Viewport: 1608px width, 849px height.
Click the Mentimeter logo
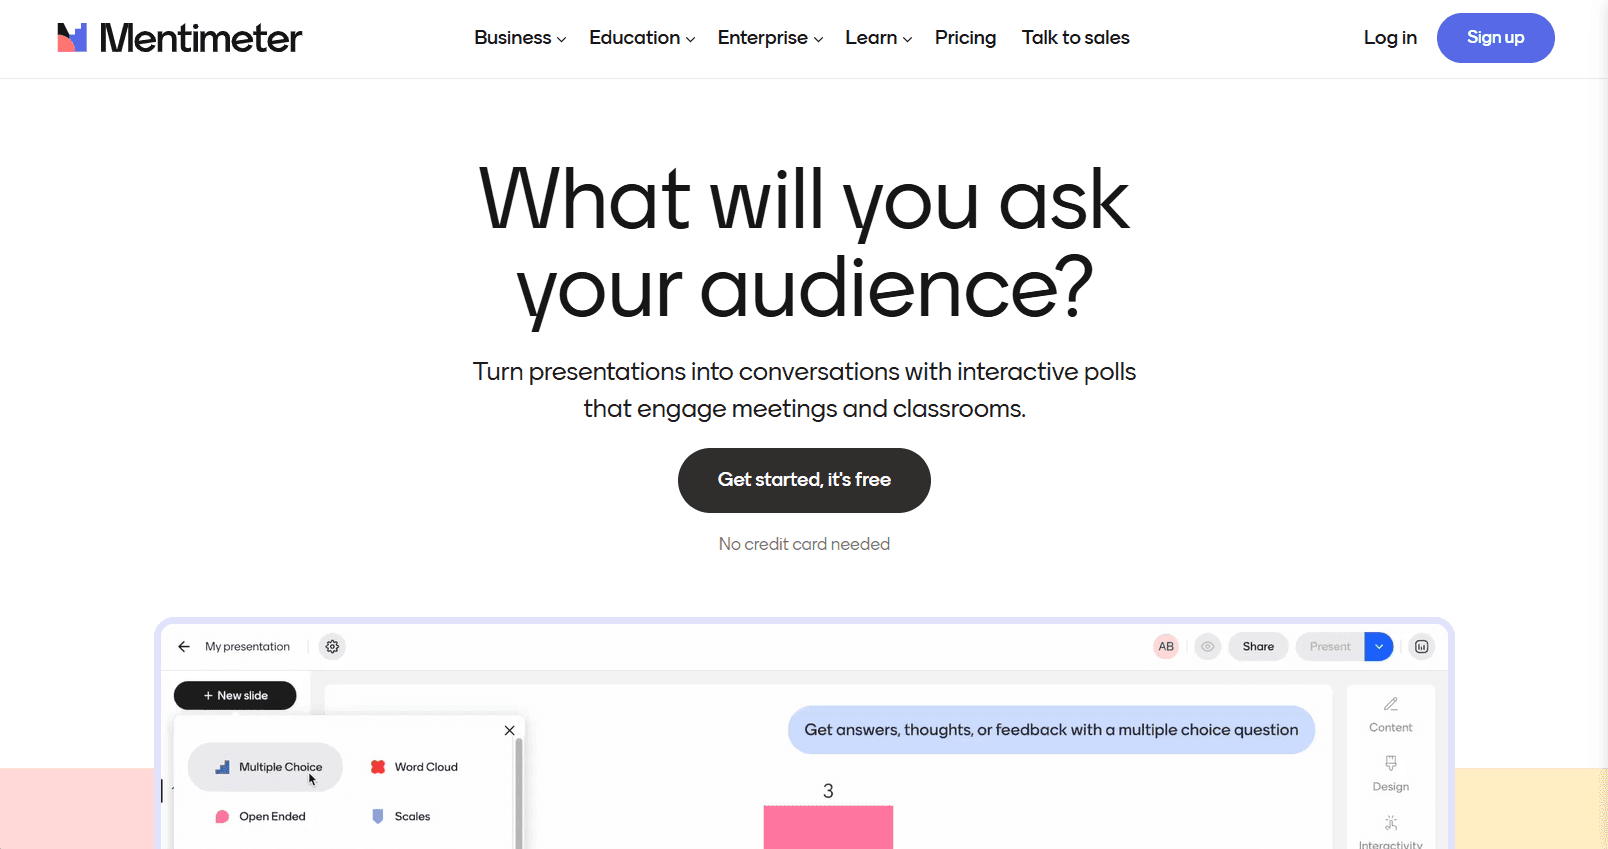click(x=179, y=38)
